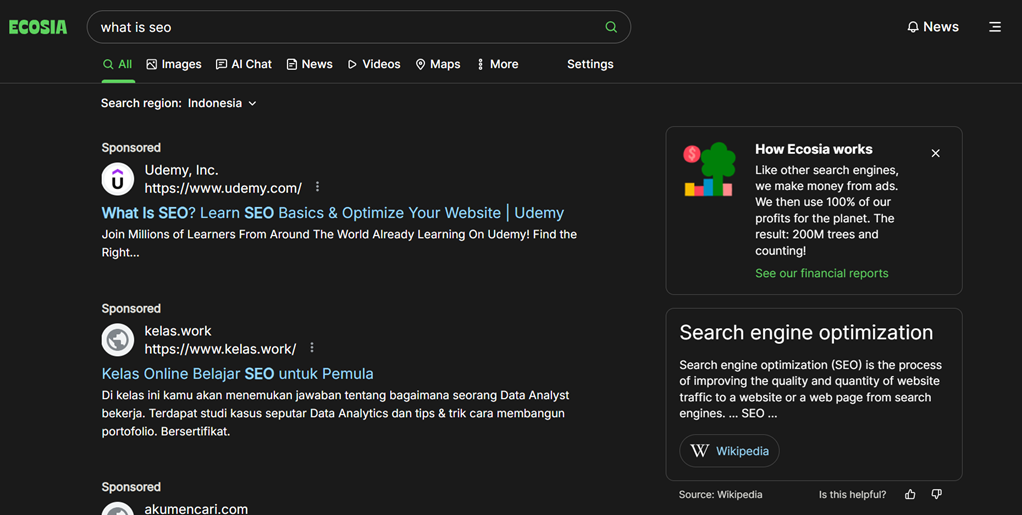Click the Search engine optimization heading

[x=806, y=332]
